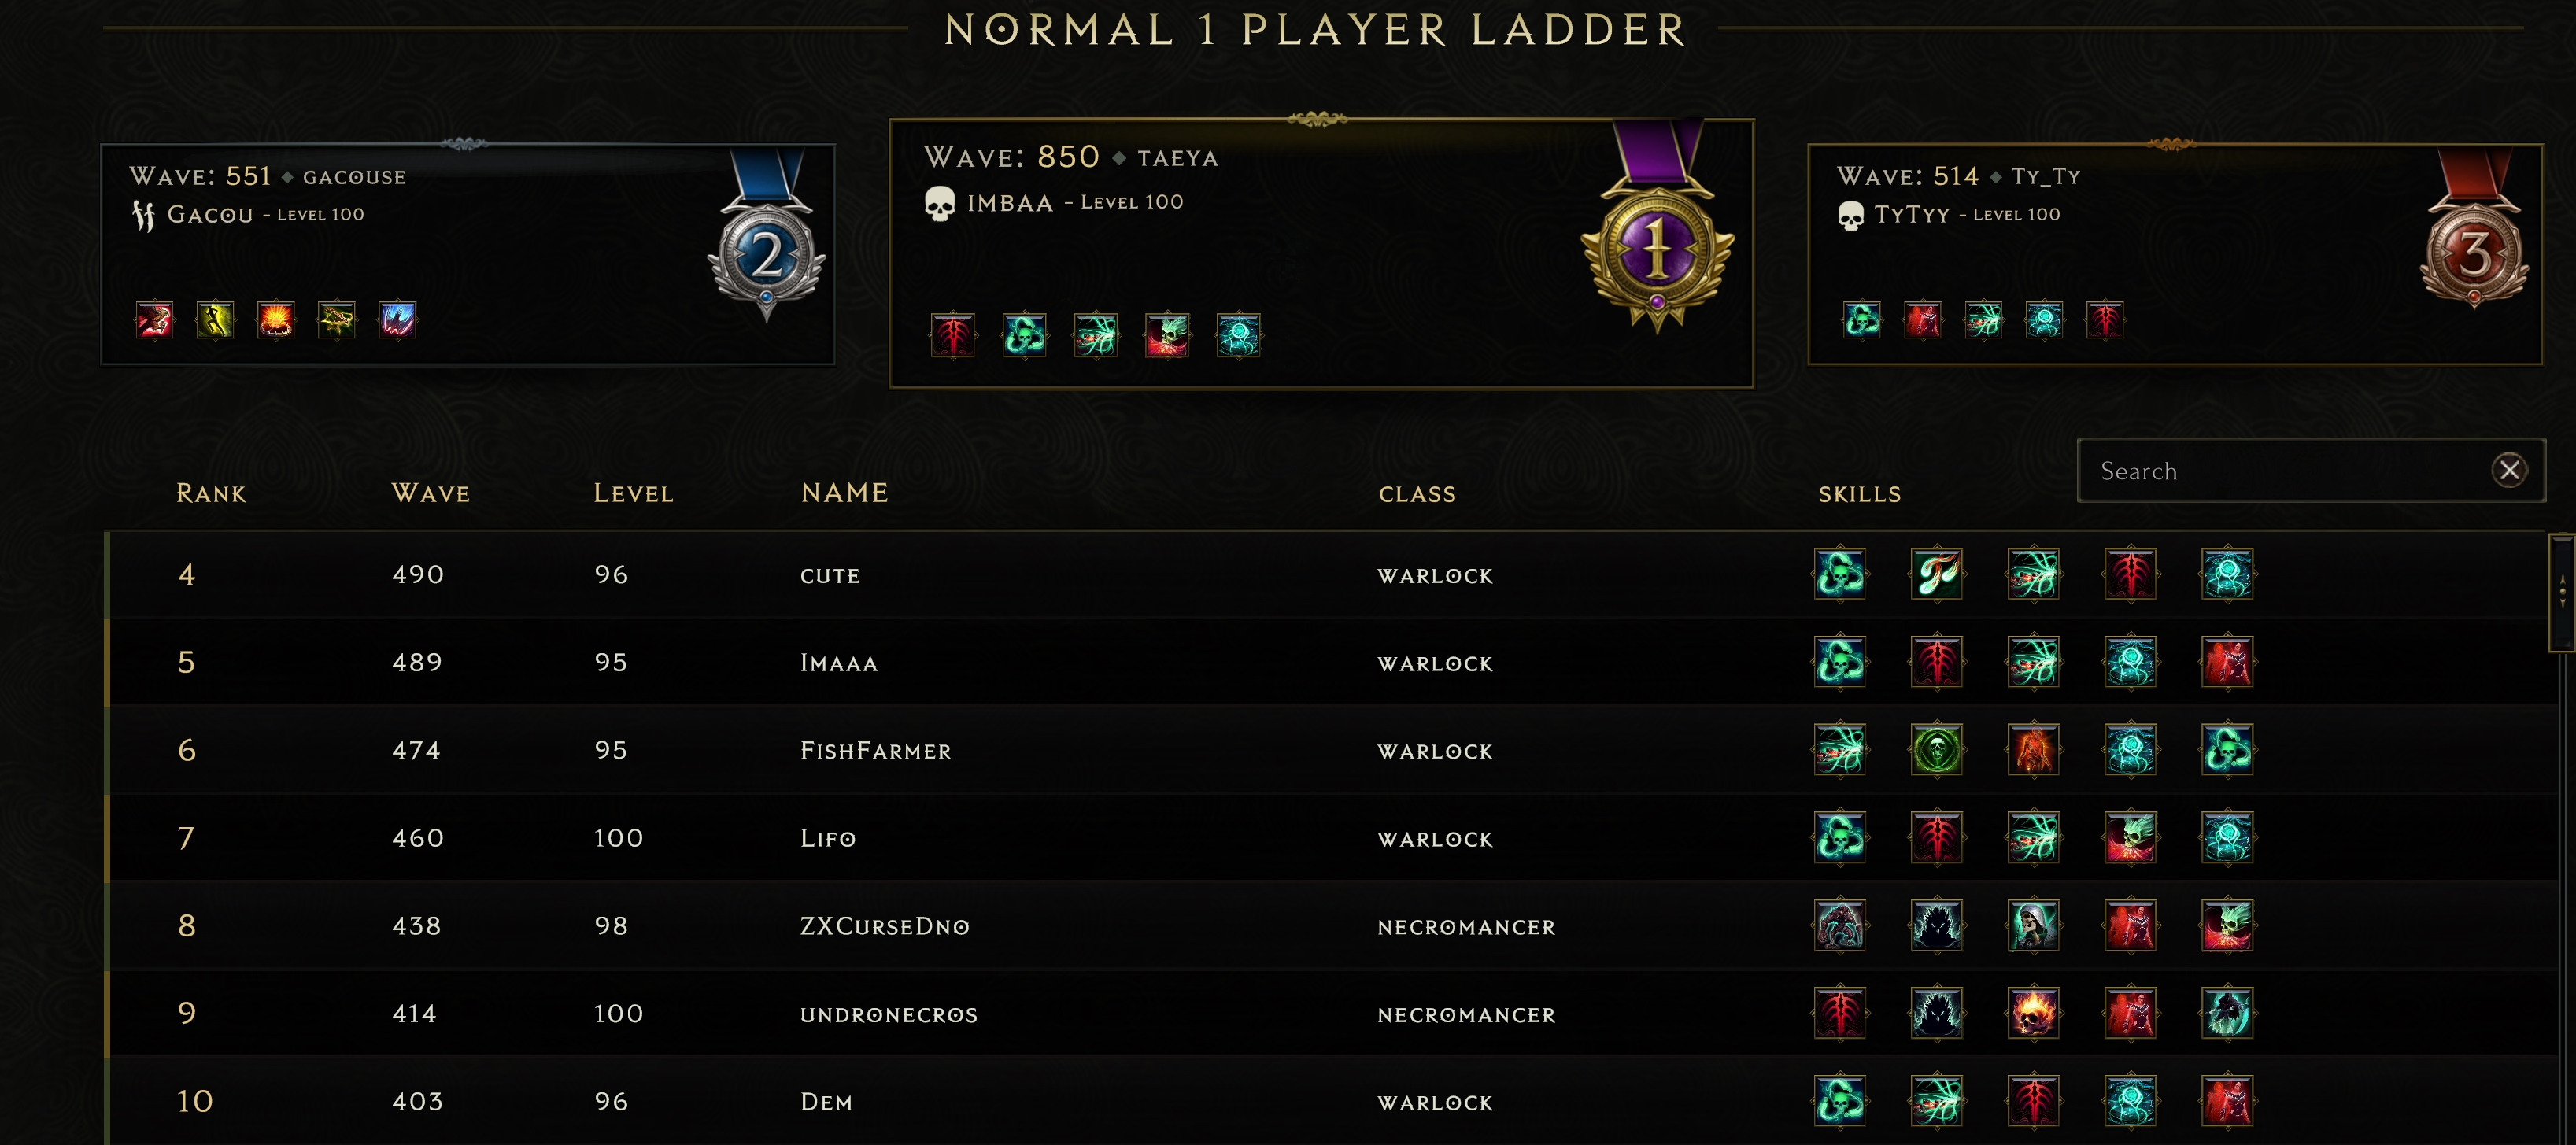Click the silver second-place medal
Viewport: 2576px width, 1145px height.
[x=766, y=255]
